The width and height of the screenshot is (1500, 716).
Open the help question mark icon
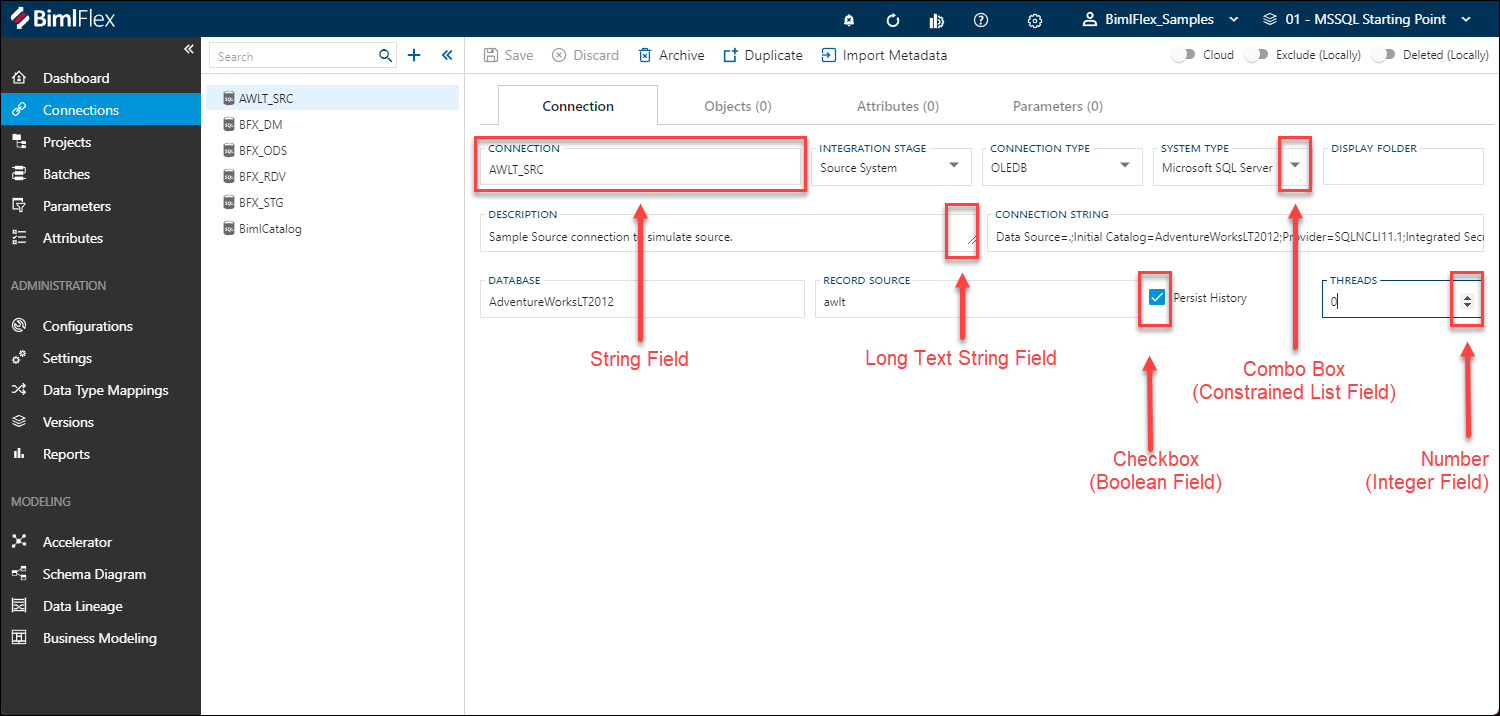click(x=981, y=20)
